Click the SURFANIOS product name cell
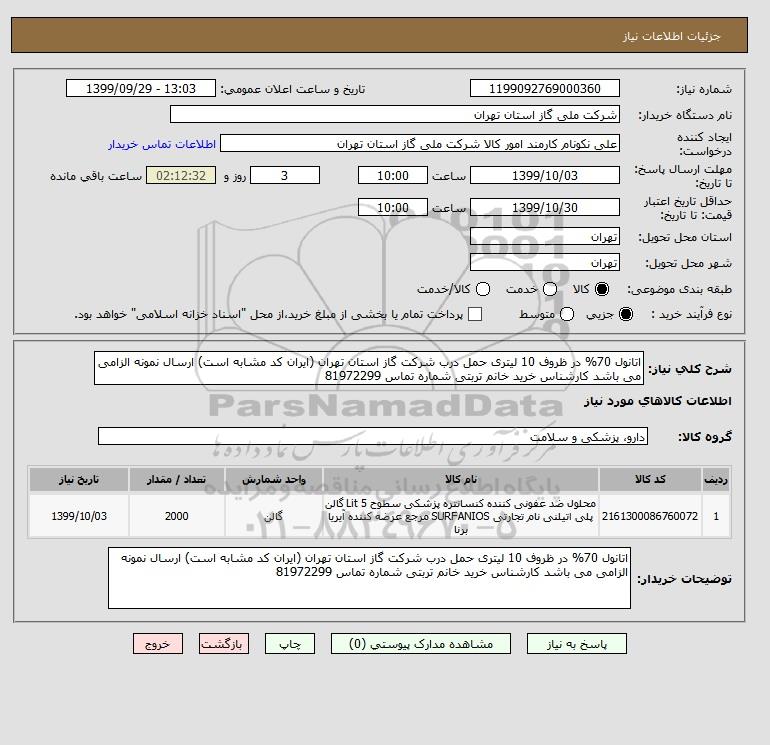 click(x=461, y=516)
